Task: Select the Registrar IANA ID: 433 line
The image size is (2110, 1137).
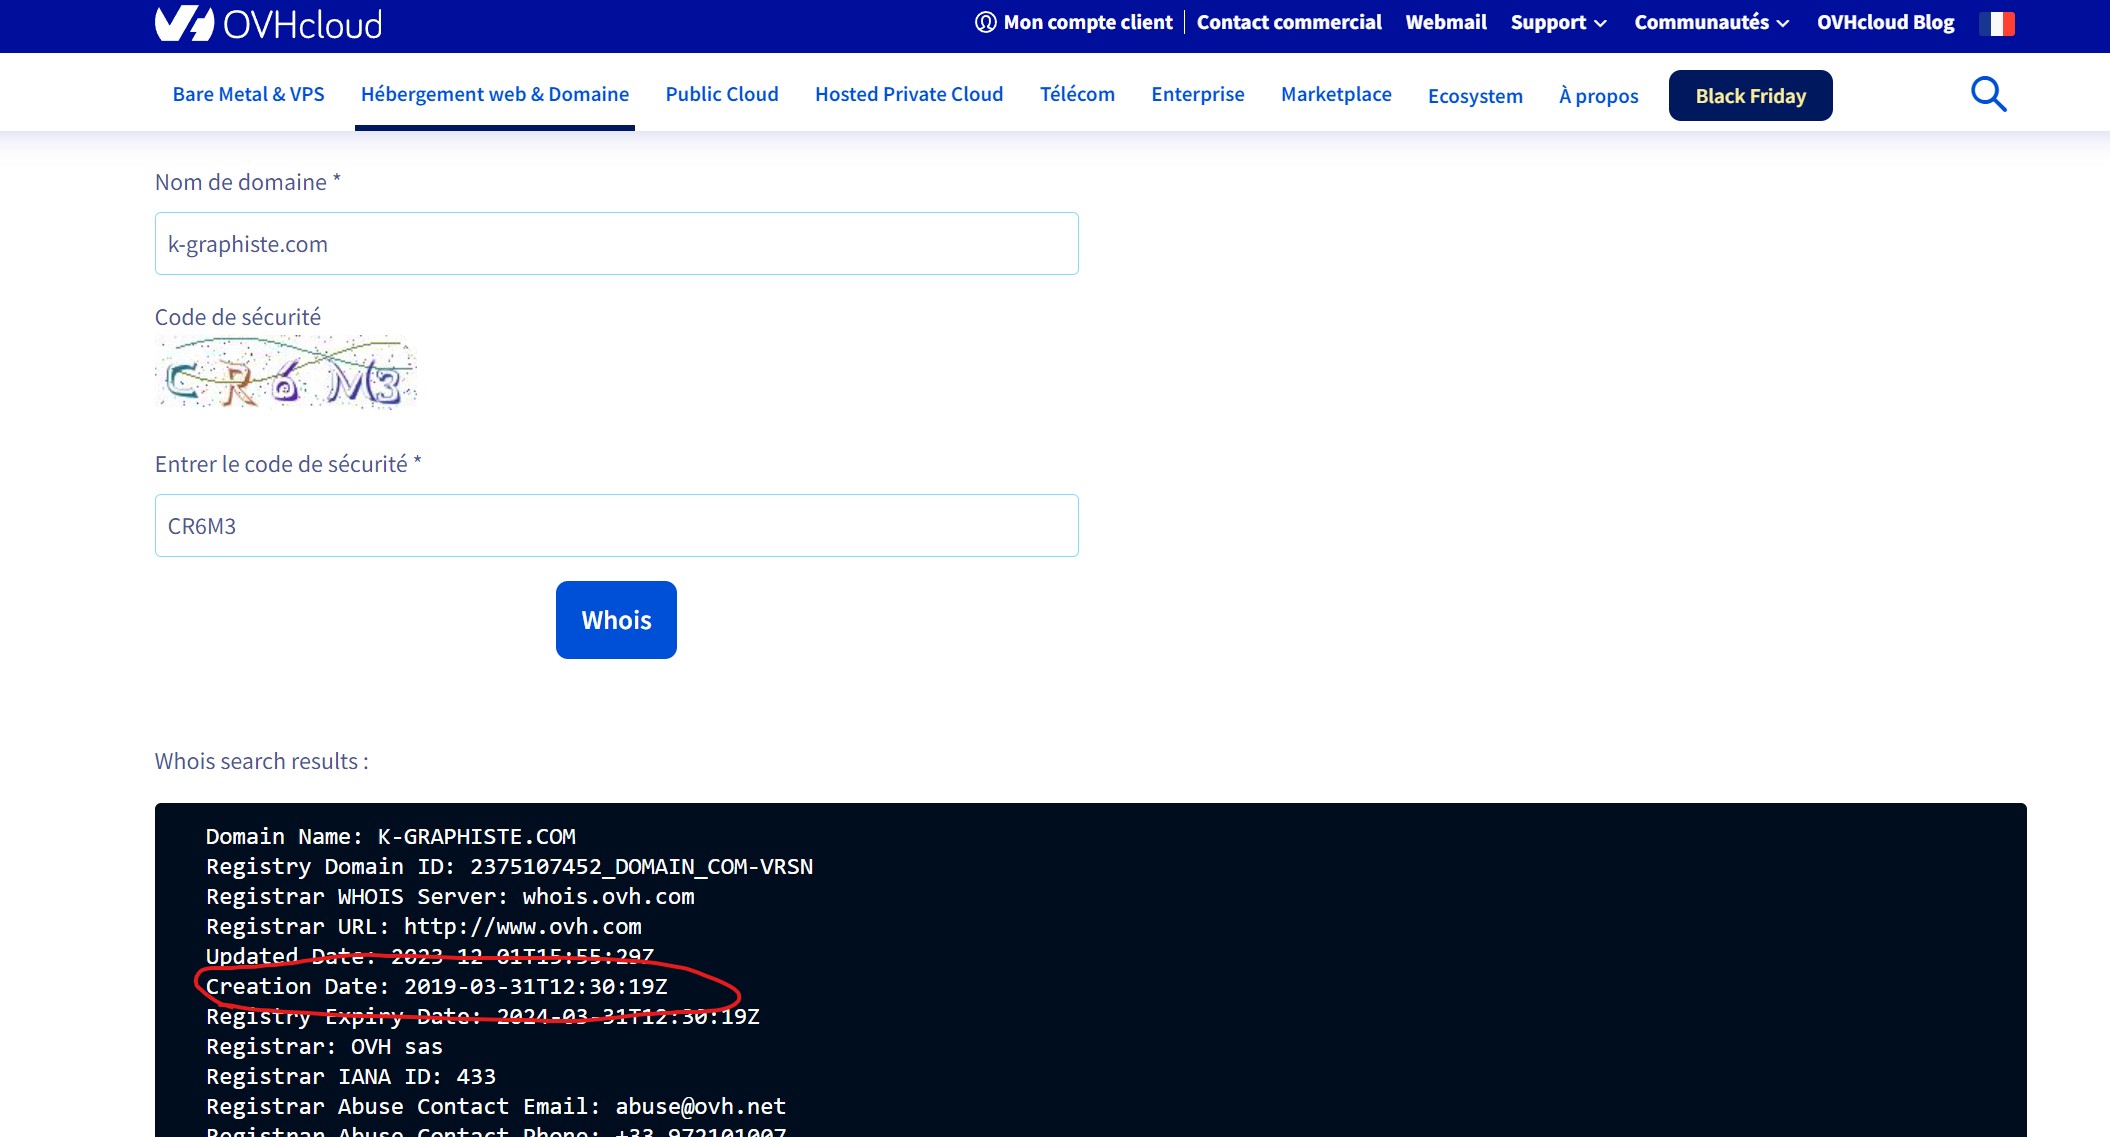Action: pyautogui.click(x=351, y=1077)
